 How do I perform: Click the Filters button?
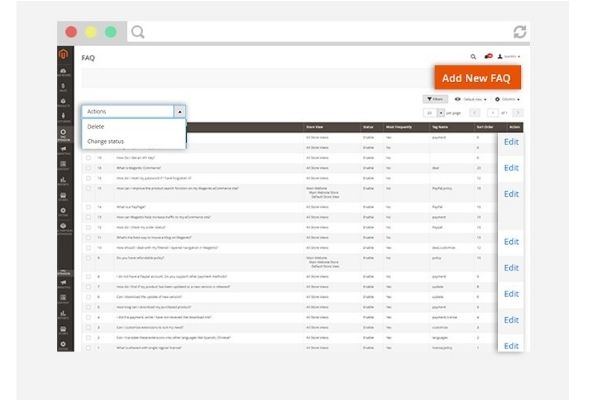pos(434,99)
